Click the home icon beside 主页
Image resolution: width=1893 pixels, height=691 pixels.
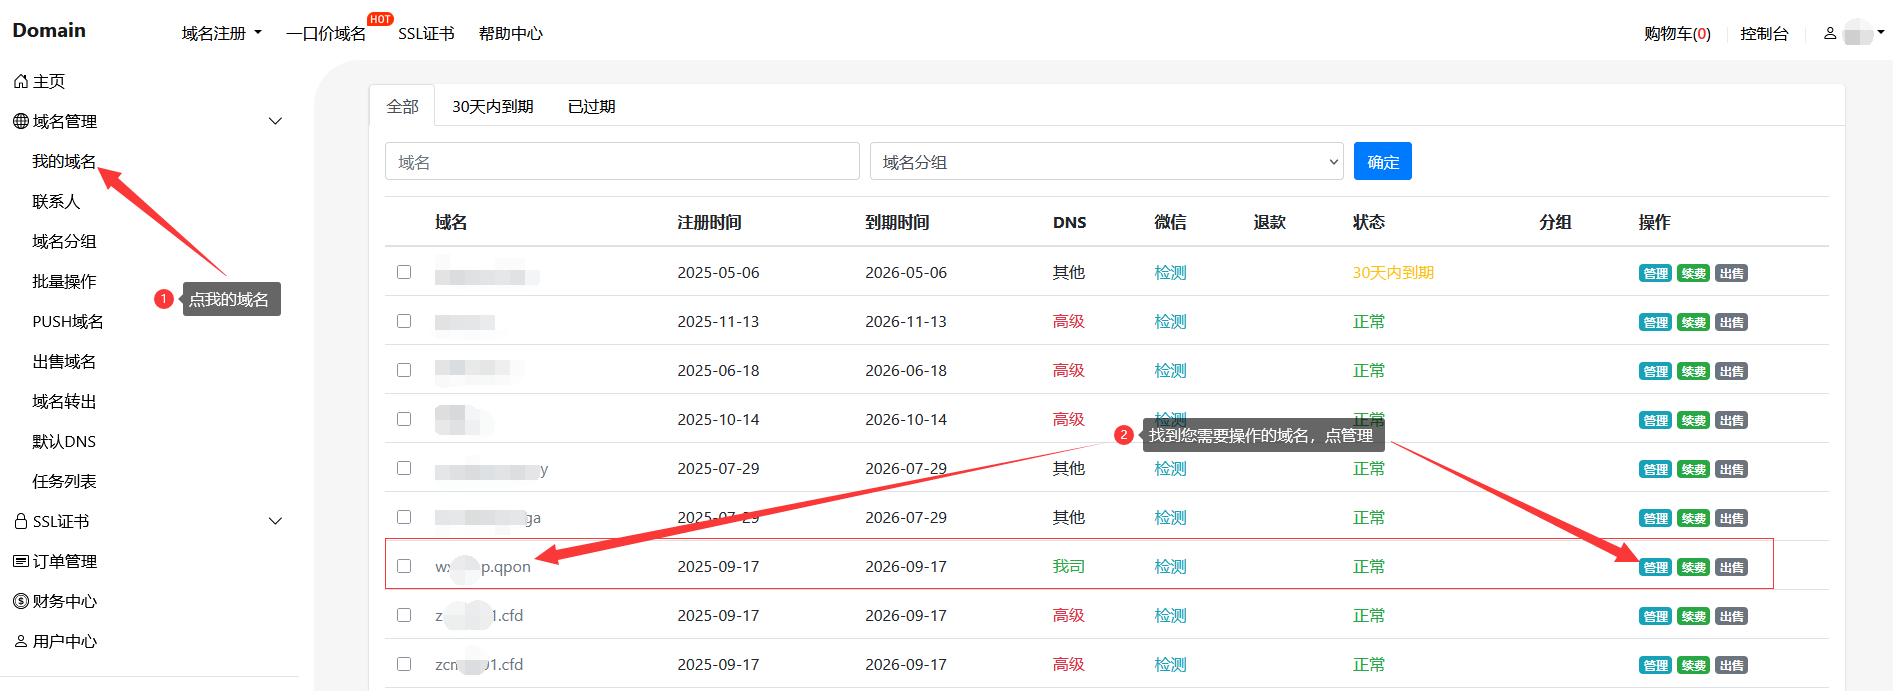click(x=20, y=82)
